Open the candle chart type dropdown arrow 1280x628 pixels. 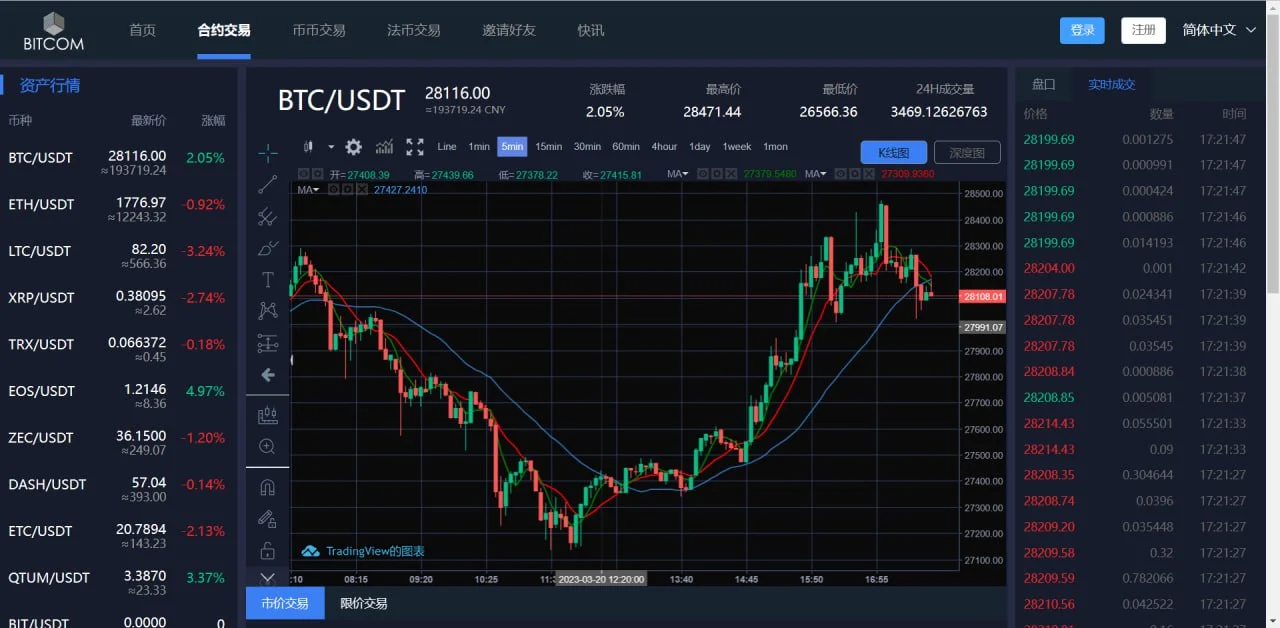point(330,147)
